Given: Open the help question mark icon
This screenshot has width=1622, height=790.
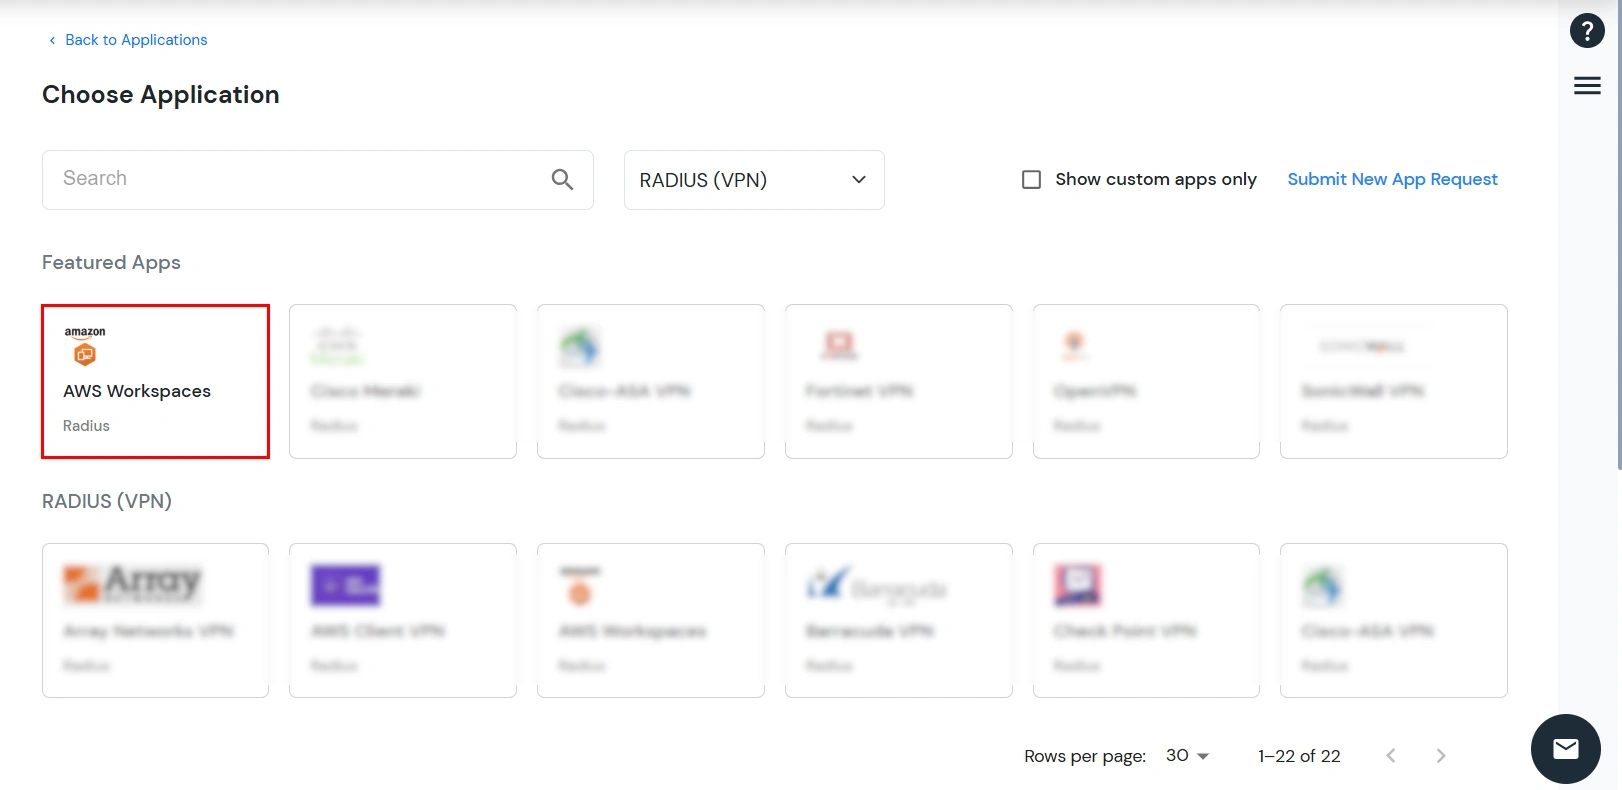Looking at the screenshot, I should (x=1586, y=31).
